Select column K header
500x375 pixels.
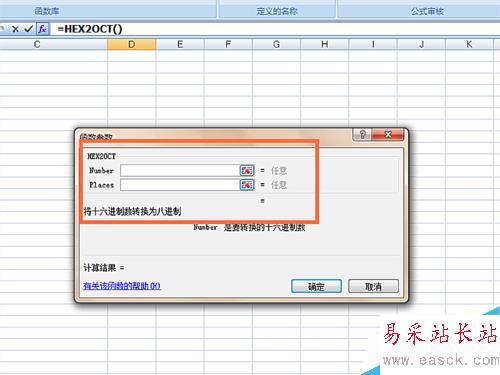coord(469,44)
